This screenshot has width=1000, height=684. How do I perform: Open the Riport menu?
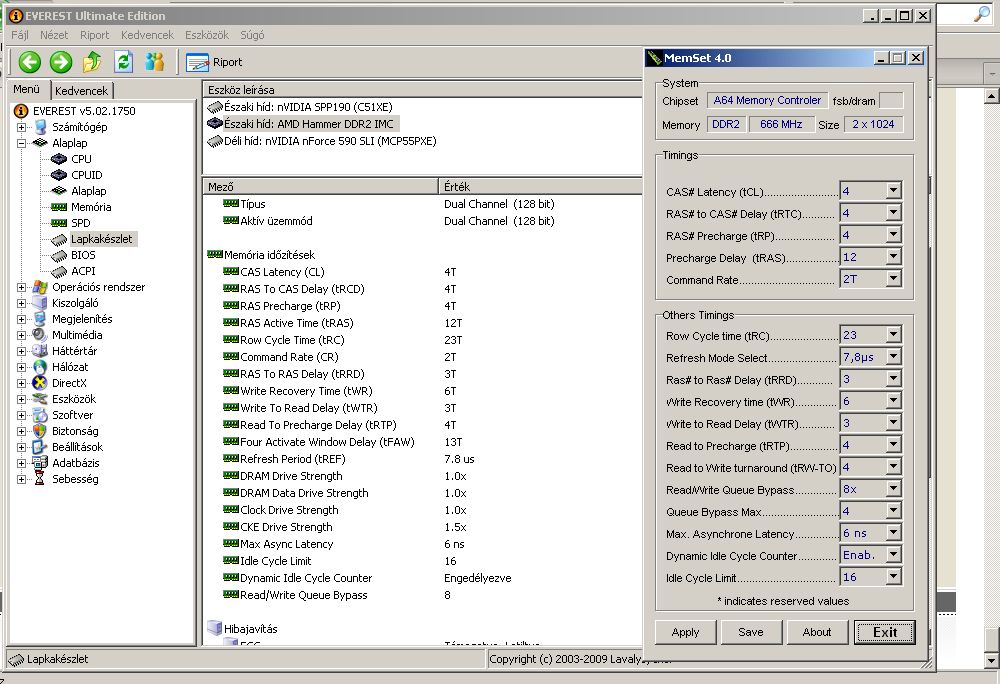[94, 35]
